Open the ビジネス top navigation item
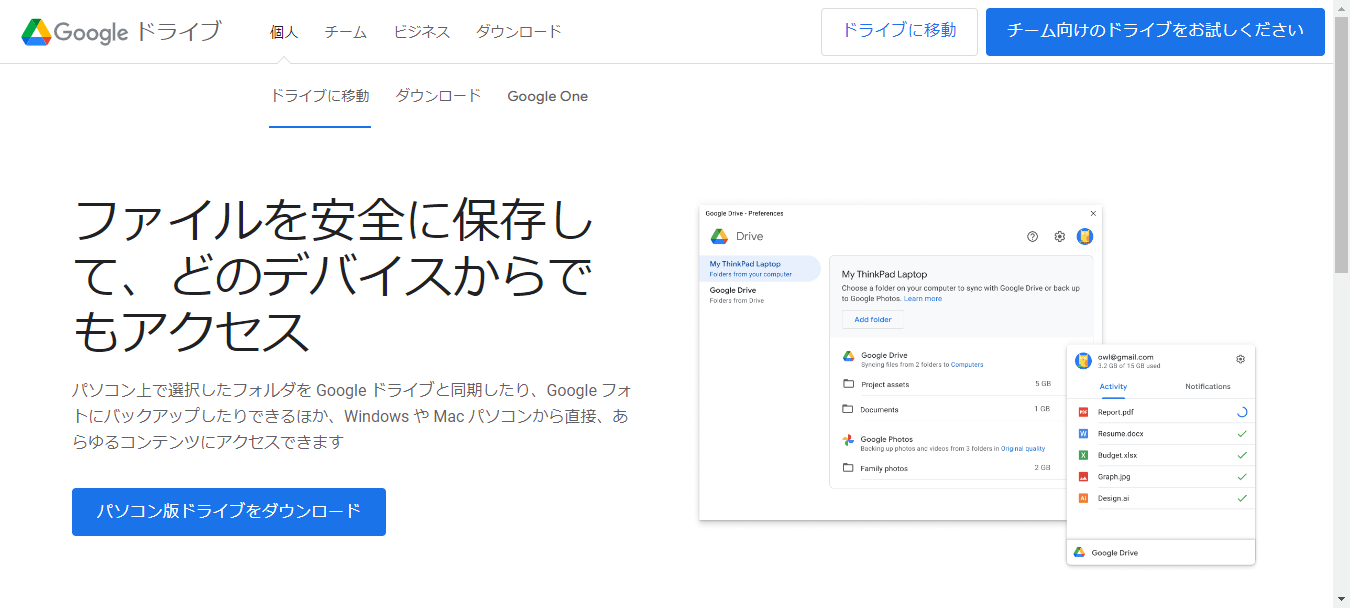The width and height of the screenshot is (1350, 608). [x=422, y=32]
